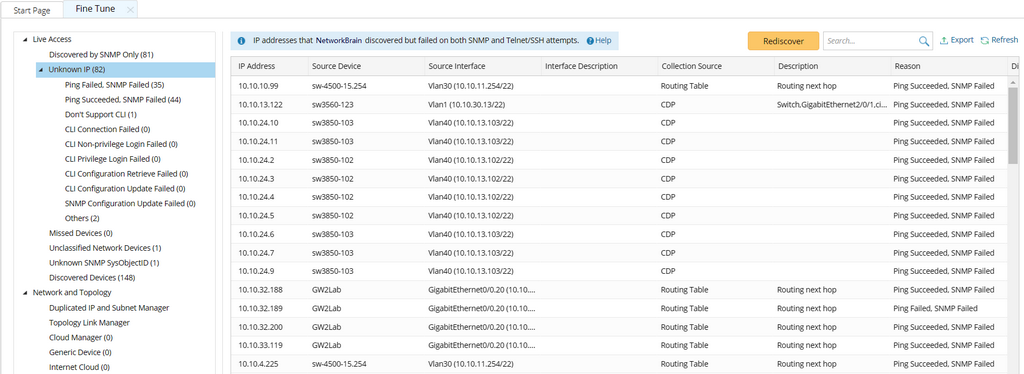Click the info icon in banner
Viewport: 1024px width, 374px height.
point(241,40)
